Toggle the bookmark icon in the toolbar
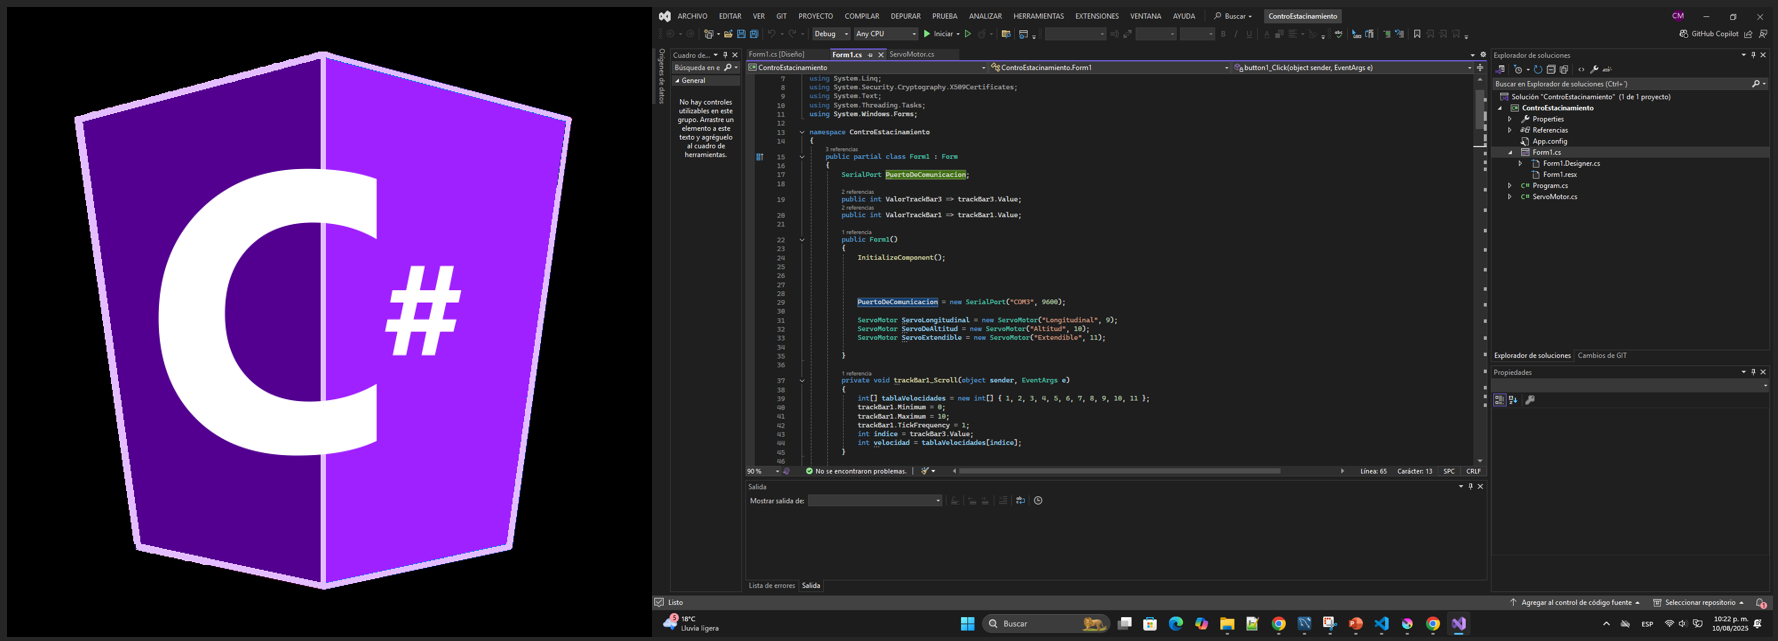The width and height of the screenshot is (1778, 641). (1417, 34)
